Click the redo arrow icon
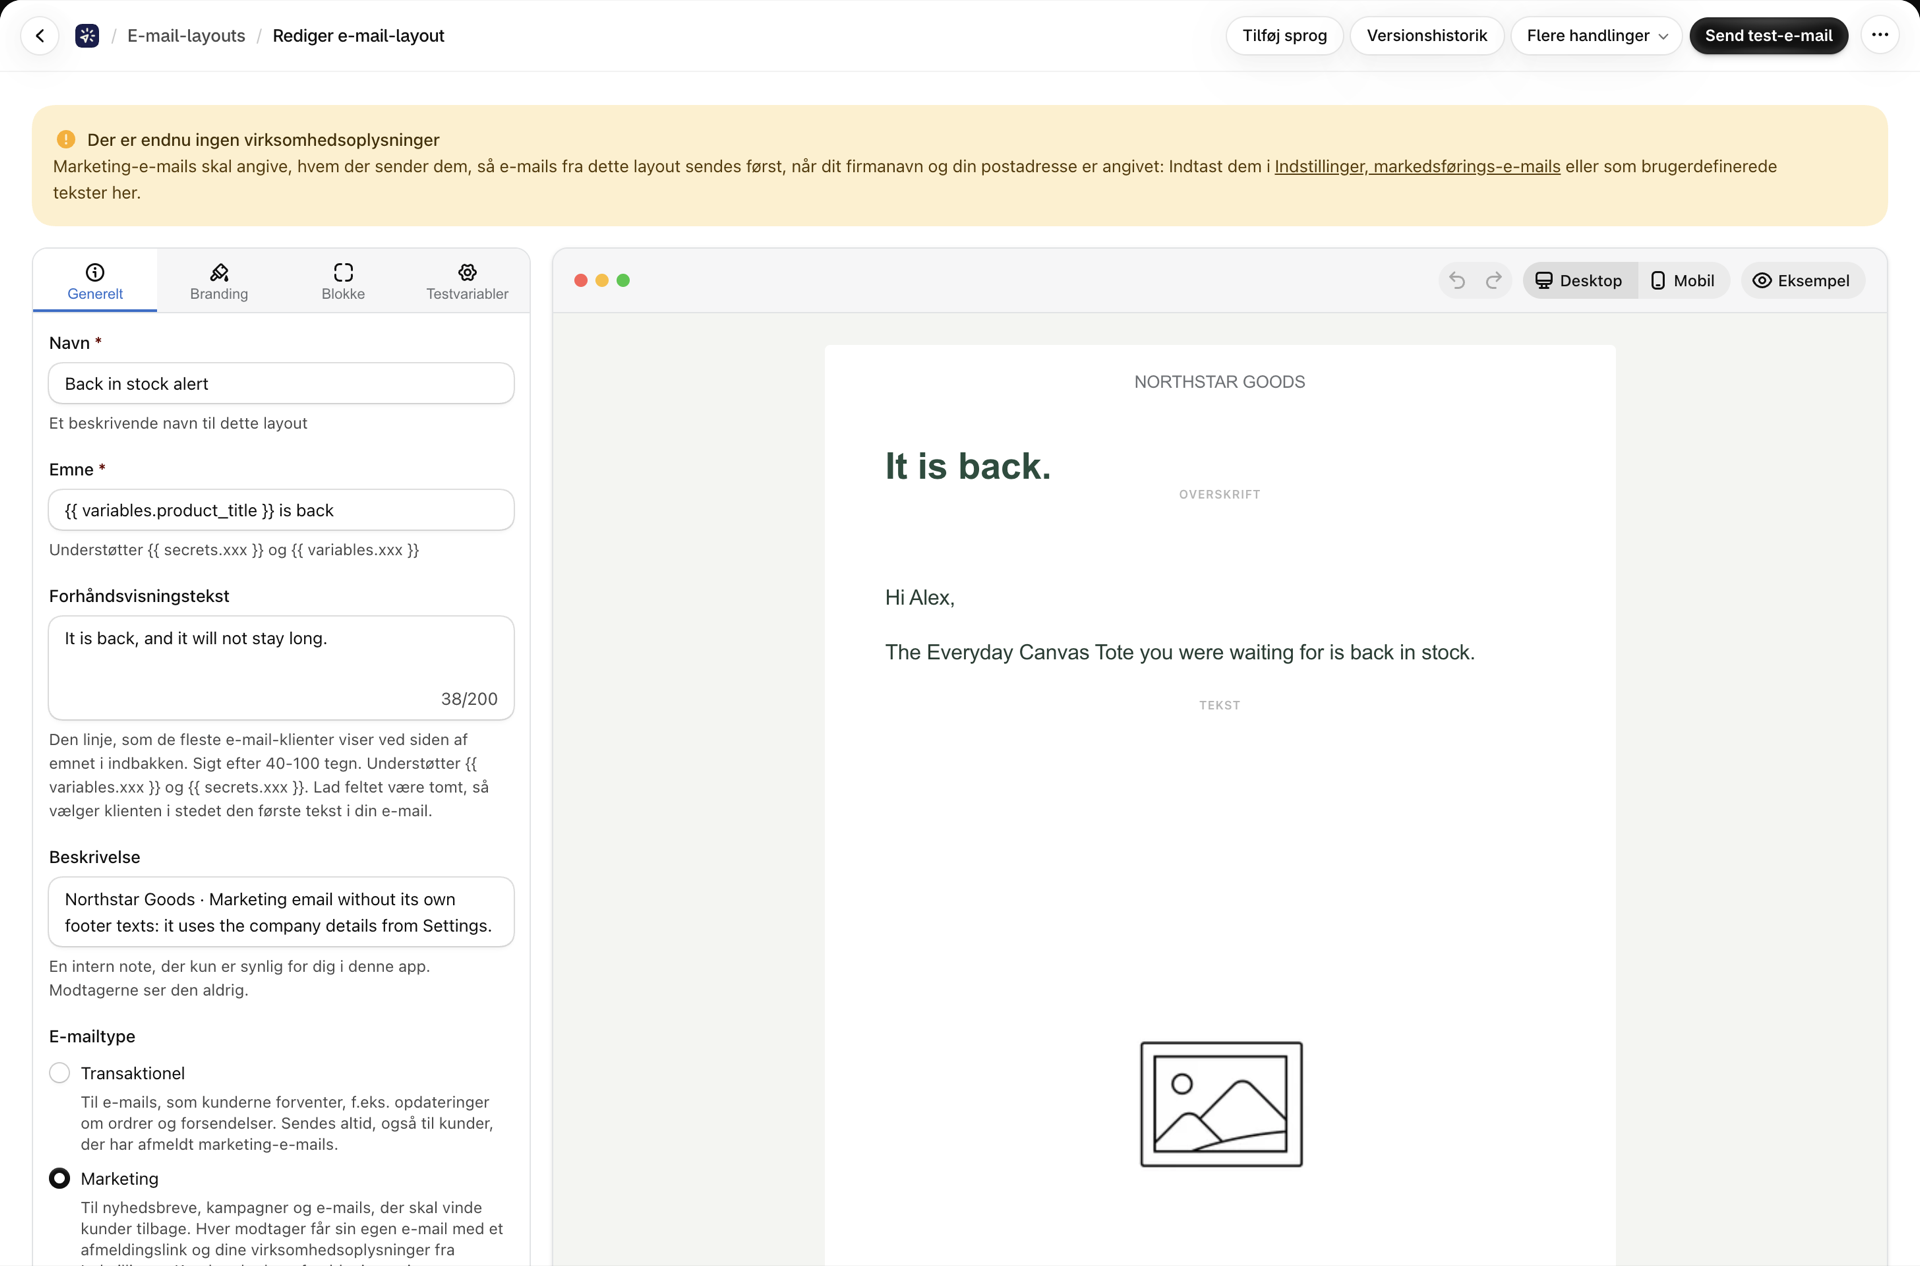1920x1266 pixels. (x=1494, y=281)
